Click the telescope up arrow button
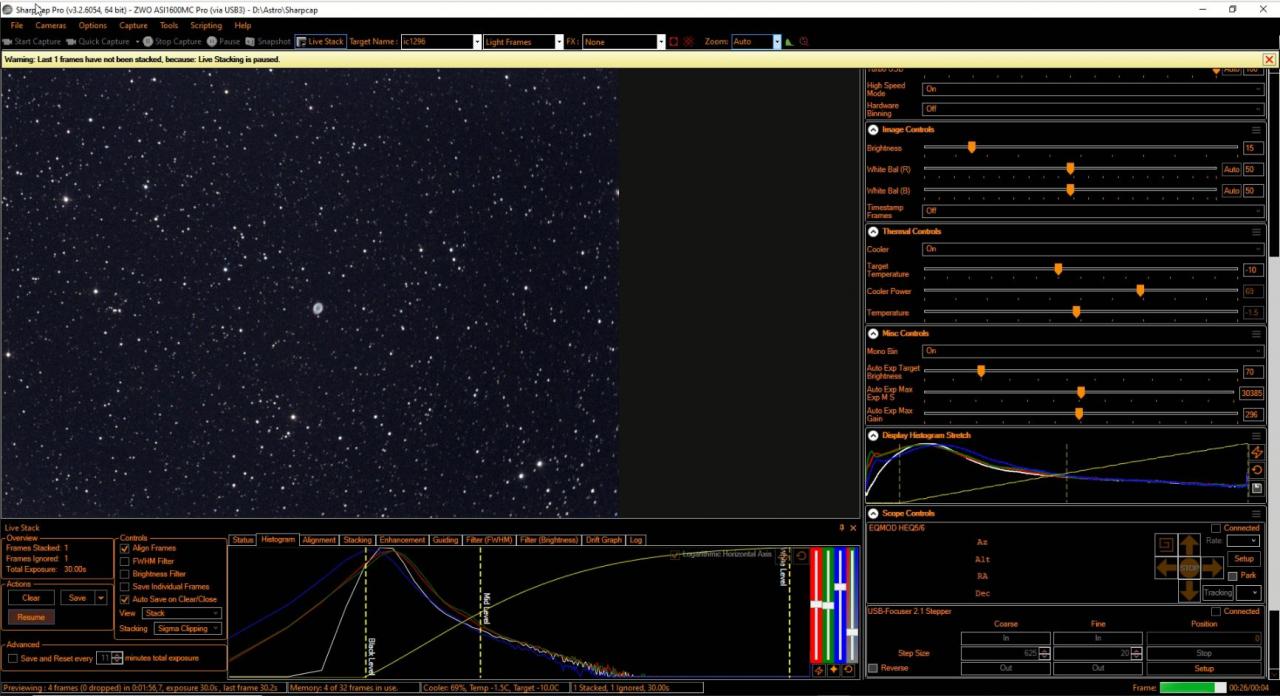This screenshot has height=696, width=1280. 1189,545
